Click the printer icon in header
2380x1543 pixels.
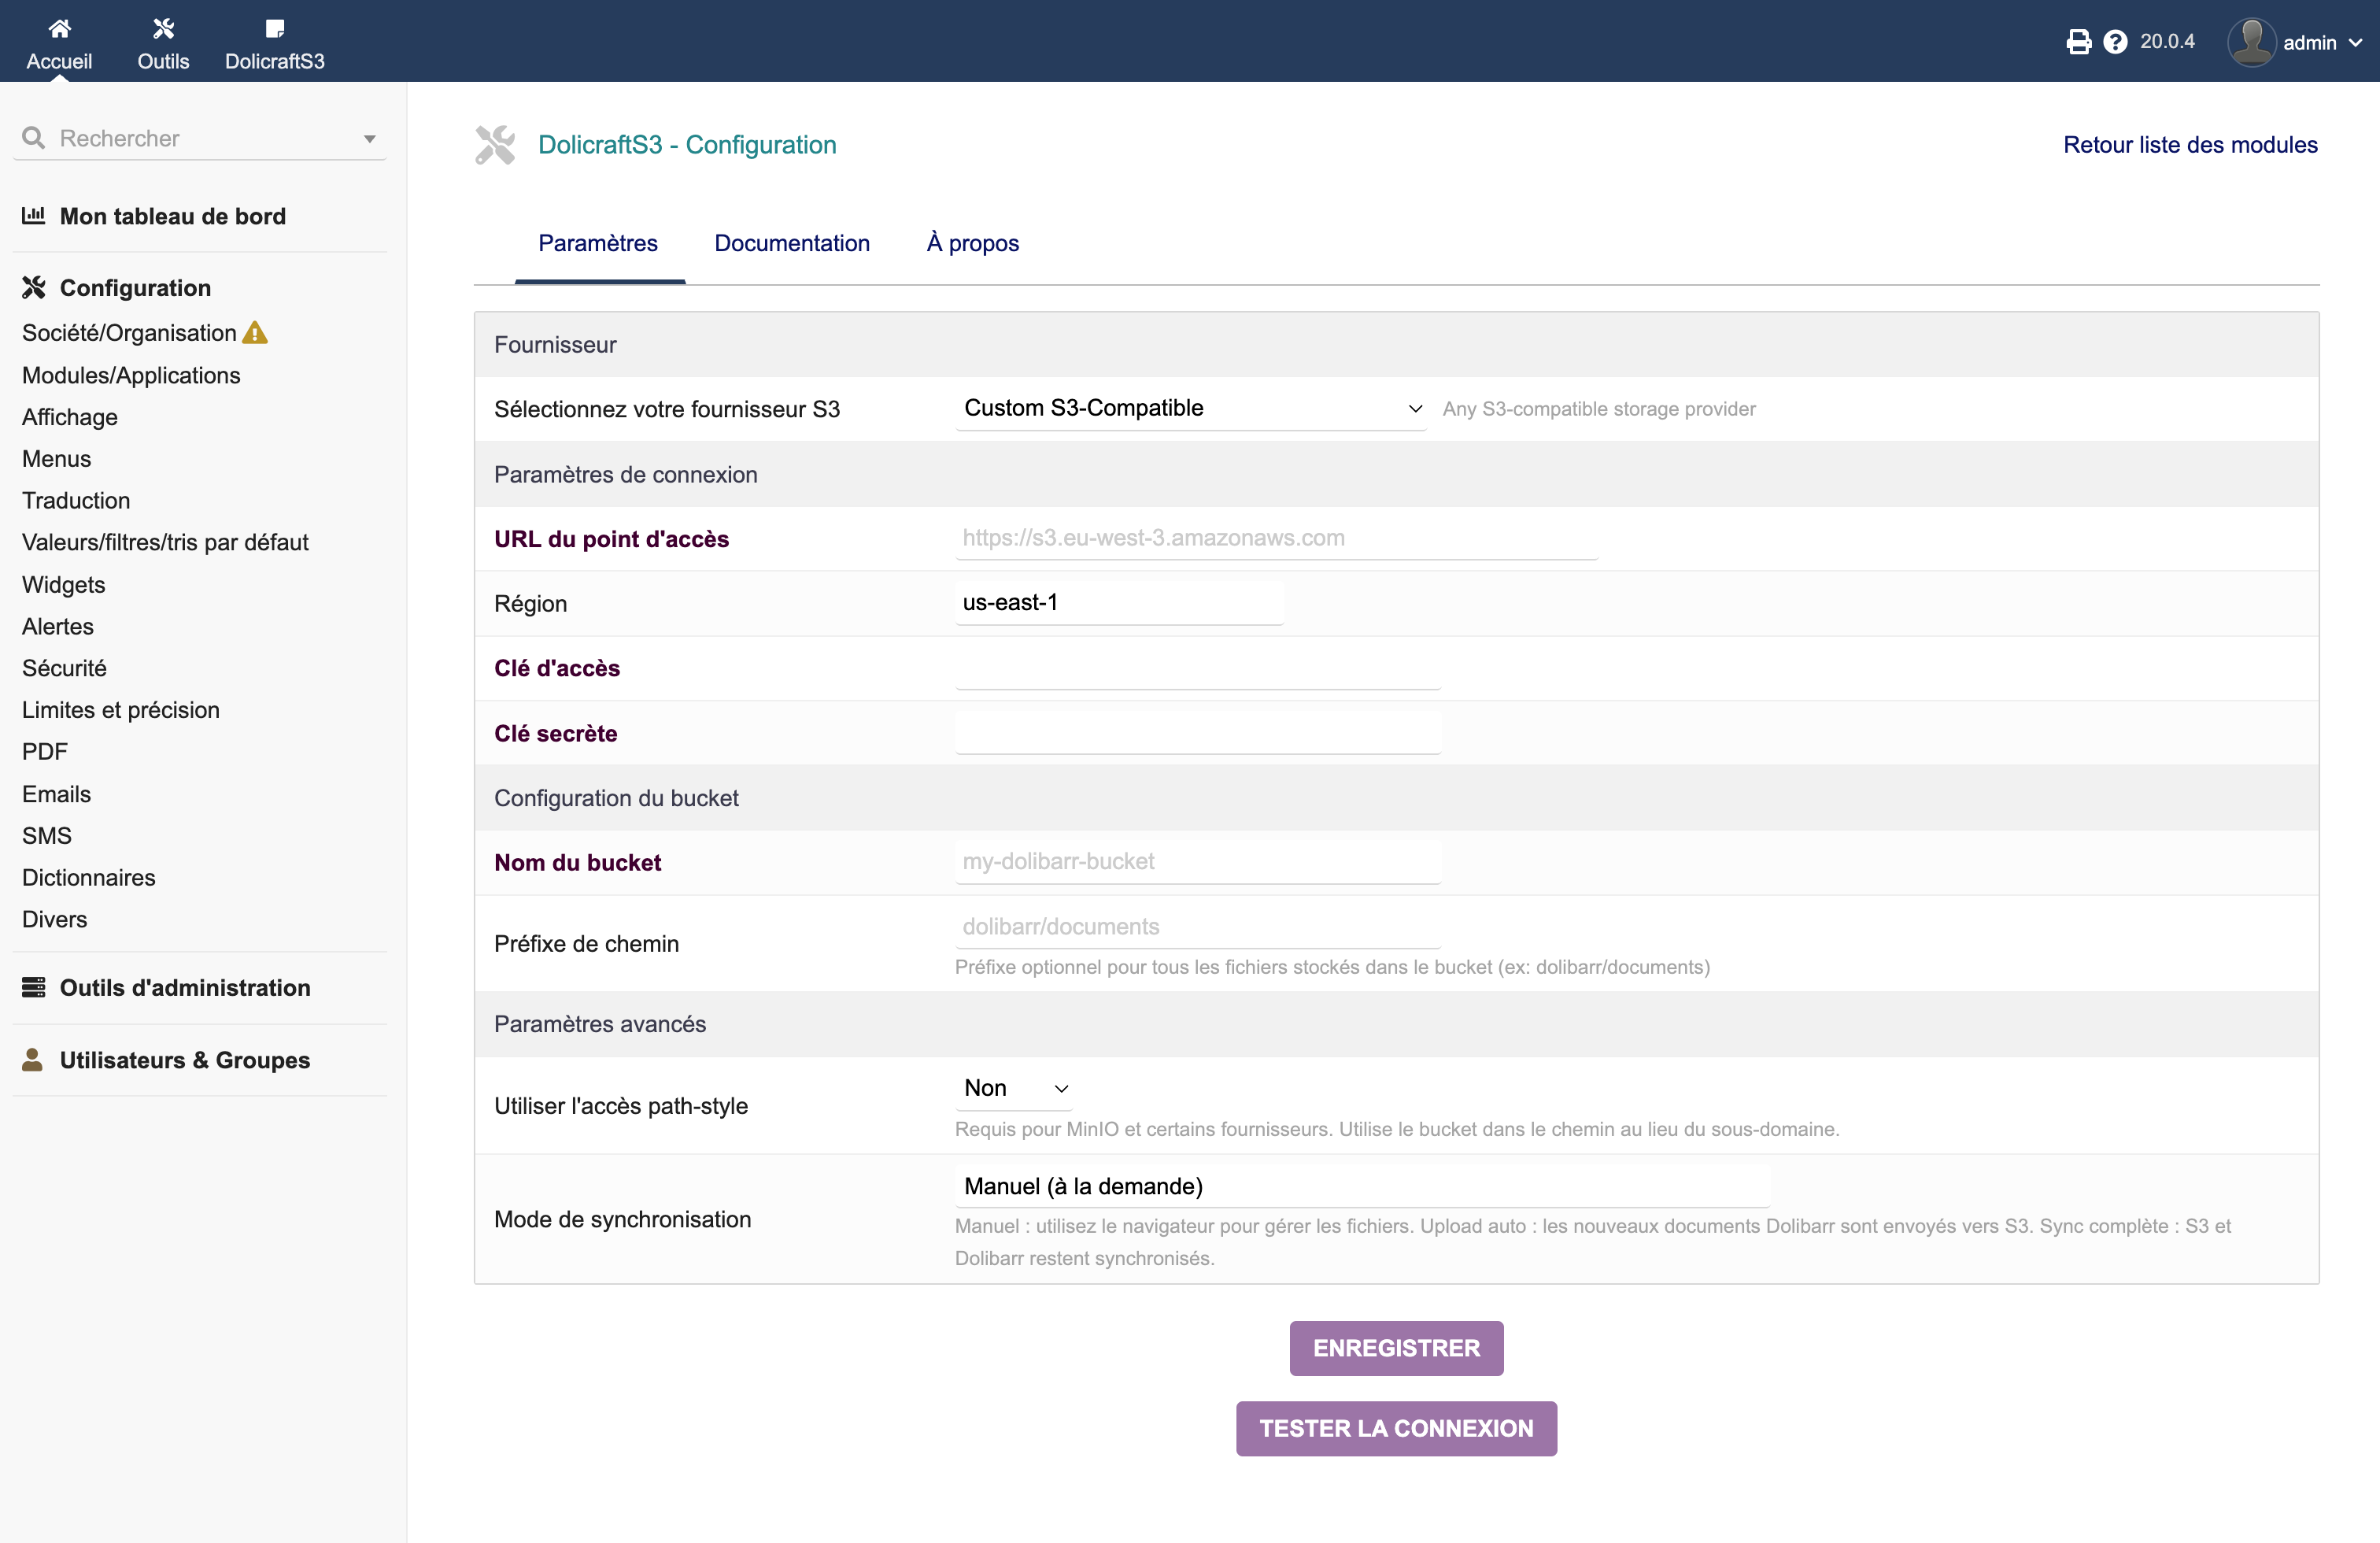click(x=2078, y=42)
